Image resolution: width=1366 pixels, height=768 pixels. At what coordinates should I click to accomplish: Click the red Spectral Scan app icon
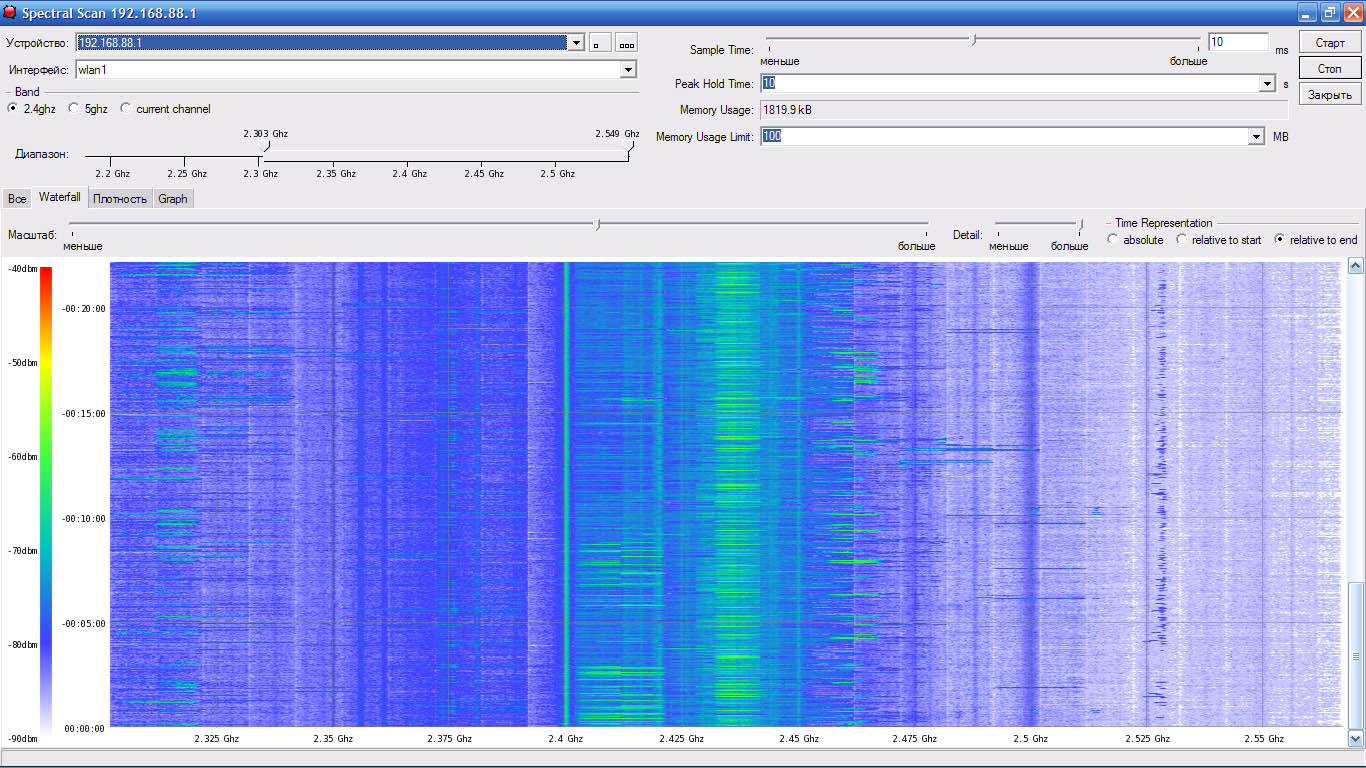10,12
